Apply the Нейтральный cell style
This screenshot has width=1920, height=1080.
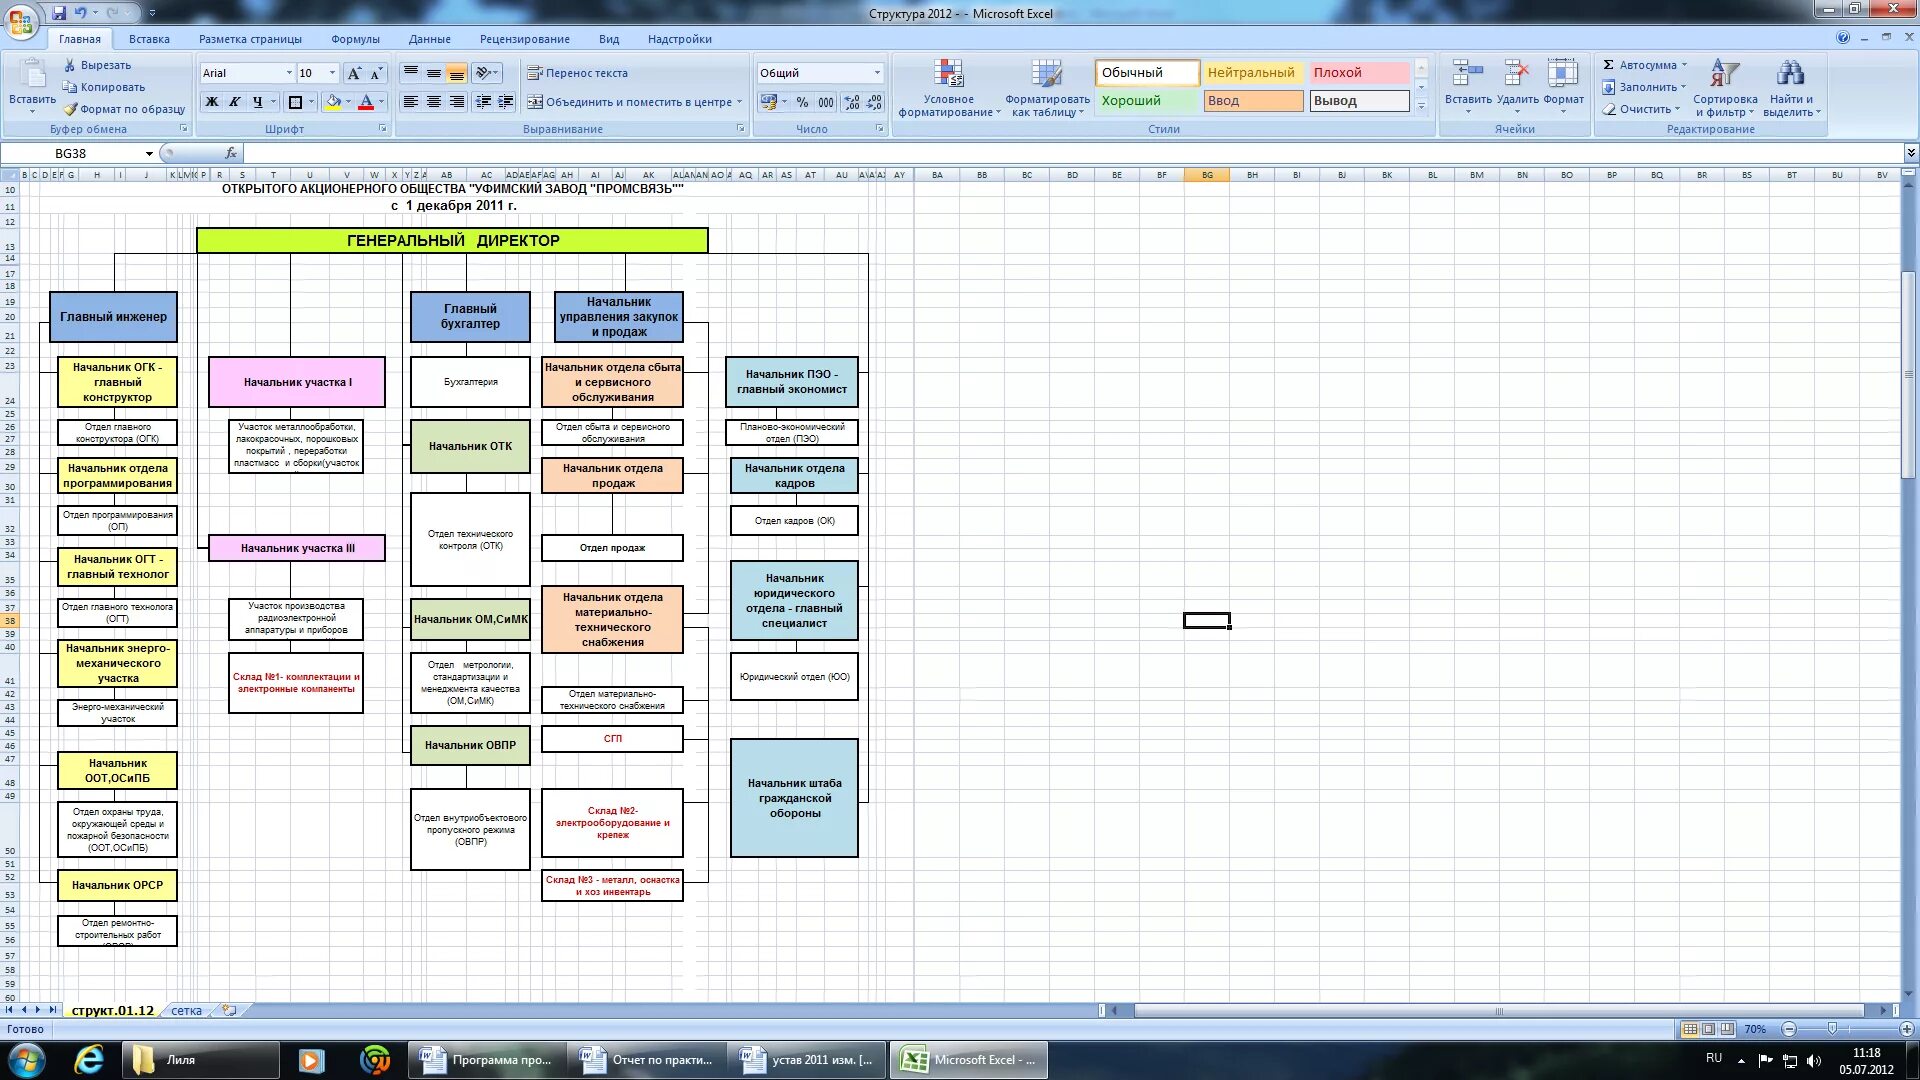1252,73
